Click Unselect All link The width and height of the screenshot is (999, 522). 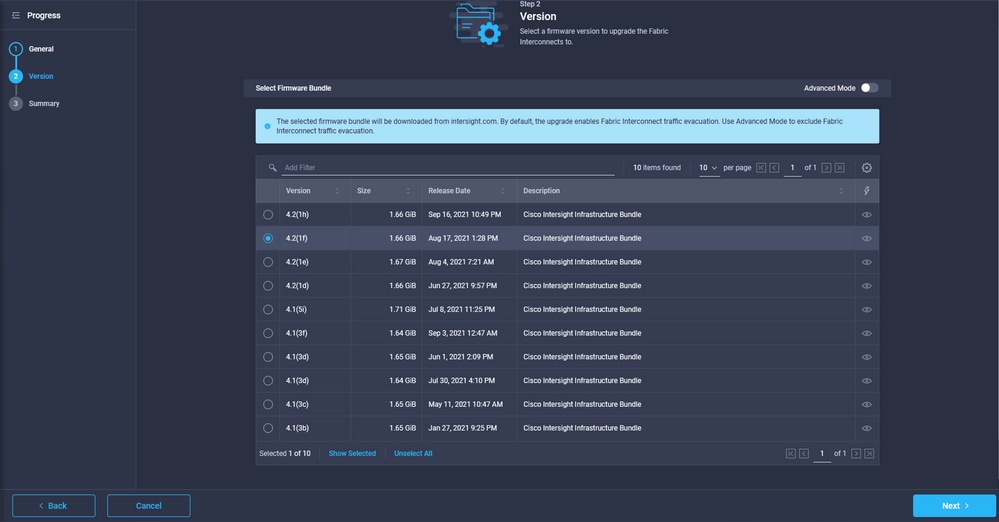(x=413, y=453)
